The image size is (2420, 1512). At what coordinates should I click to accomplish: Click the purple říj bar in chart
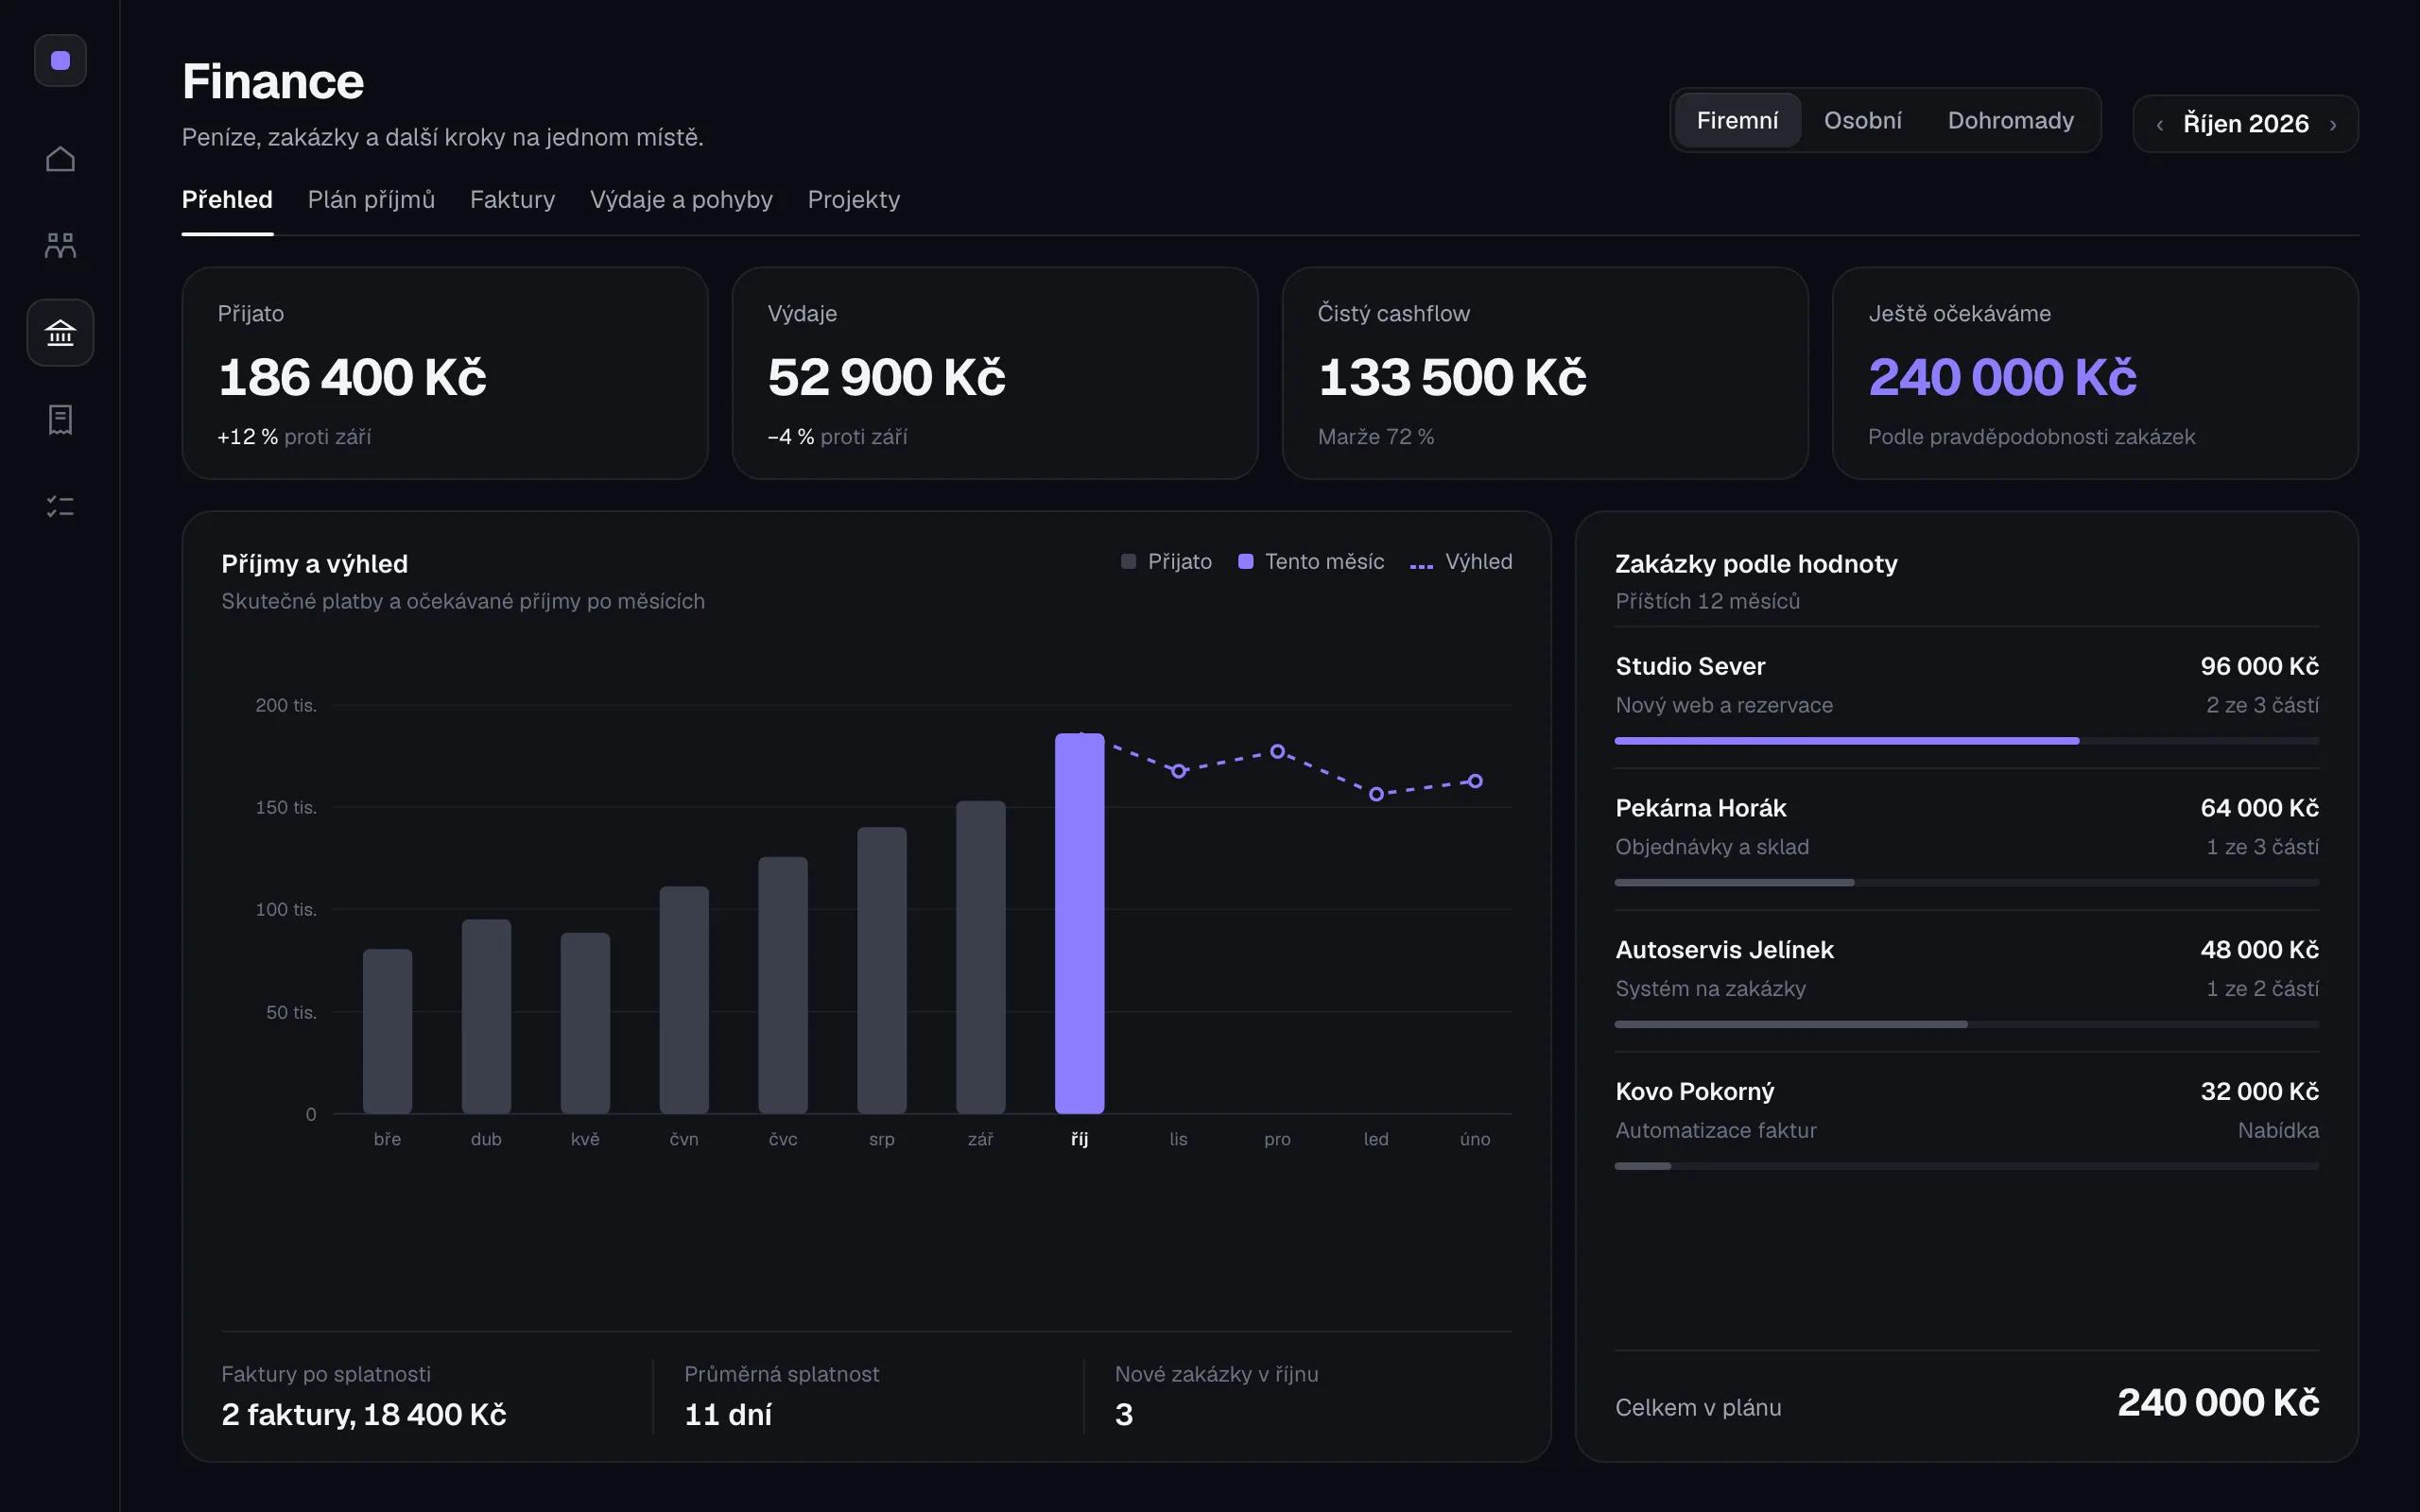pyautogui.click(x=1079, y=923)
